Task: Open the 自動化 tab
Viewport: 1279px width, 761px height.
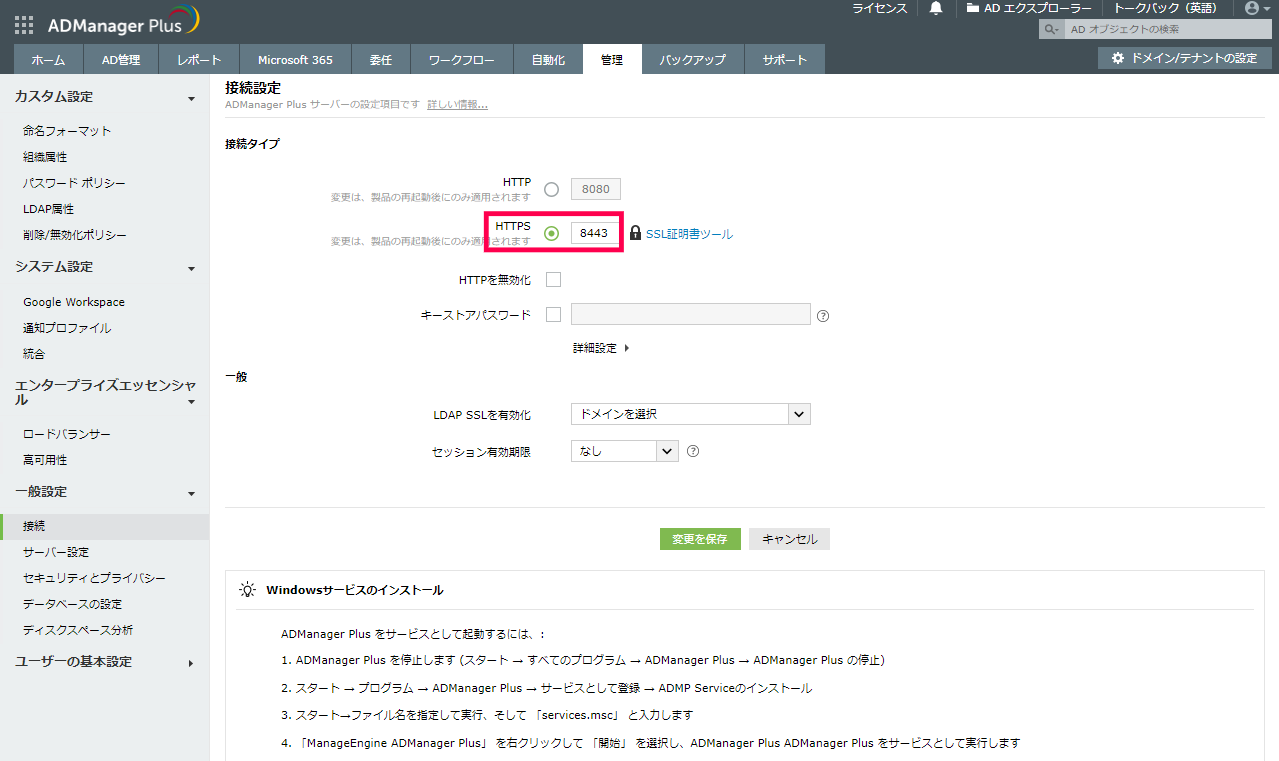Action: [x=548, y=59]
